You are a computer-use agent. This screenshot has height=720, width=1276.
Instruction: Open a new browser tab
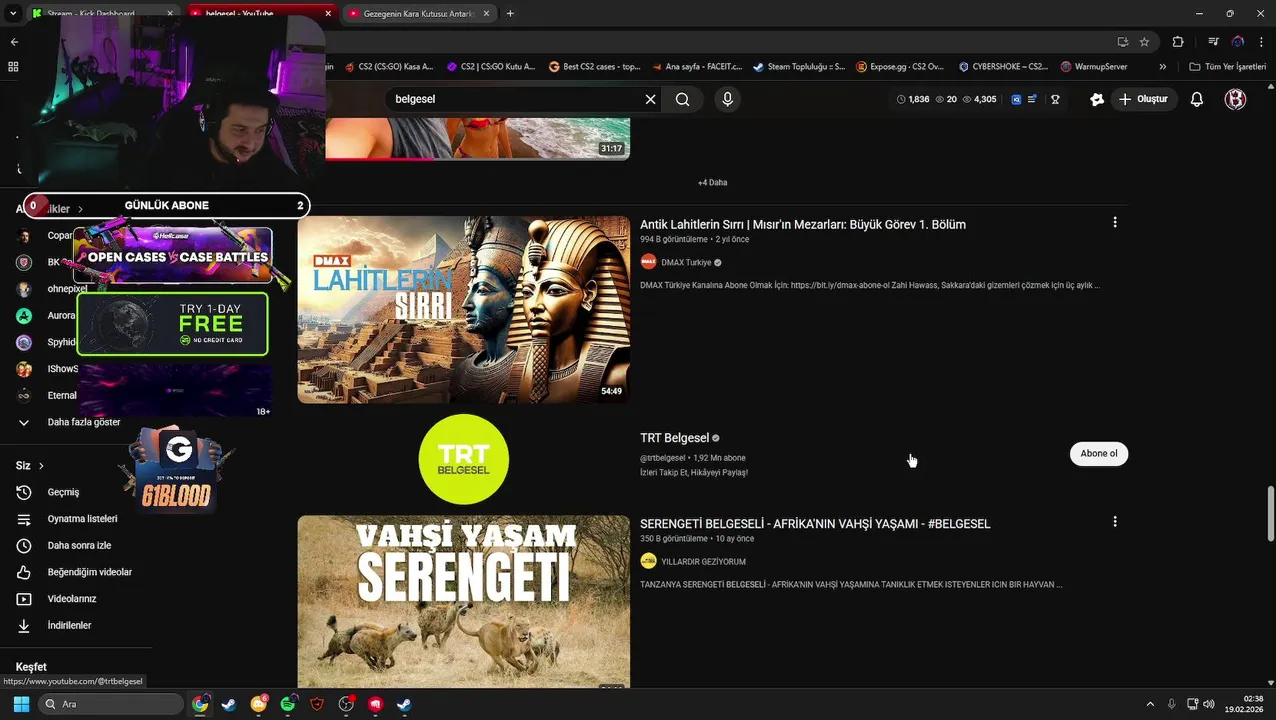click(510, 13)
